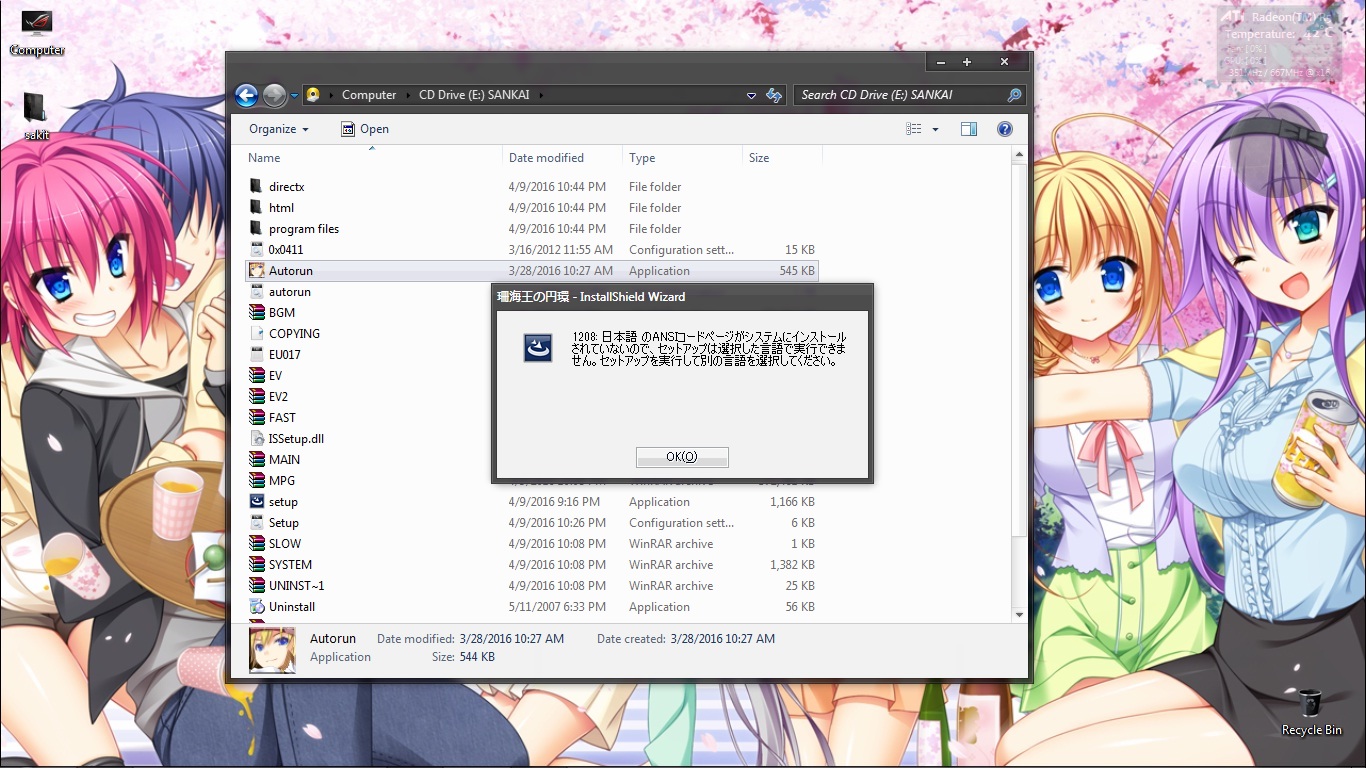The width and height of the screenshot is (1366, 768).
Task: Open the Organize menu
Action: (278, 129)
